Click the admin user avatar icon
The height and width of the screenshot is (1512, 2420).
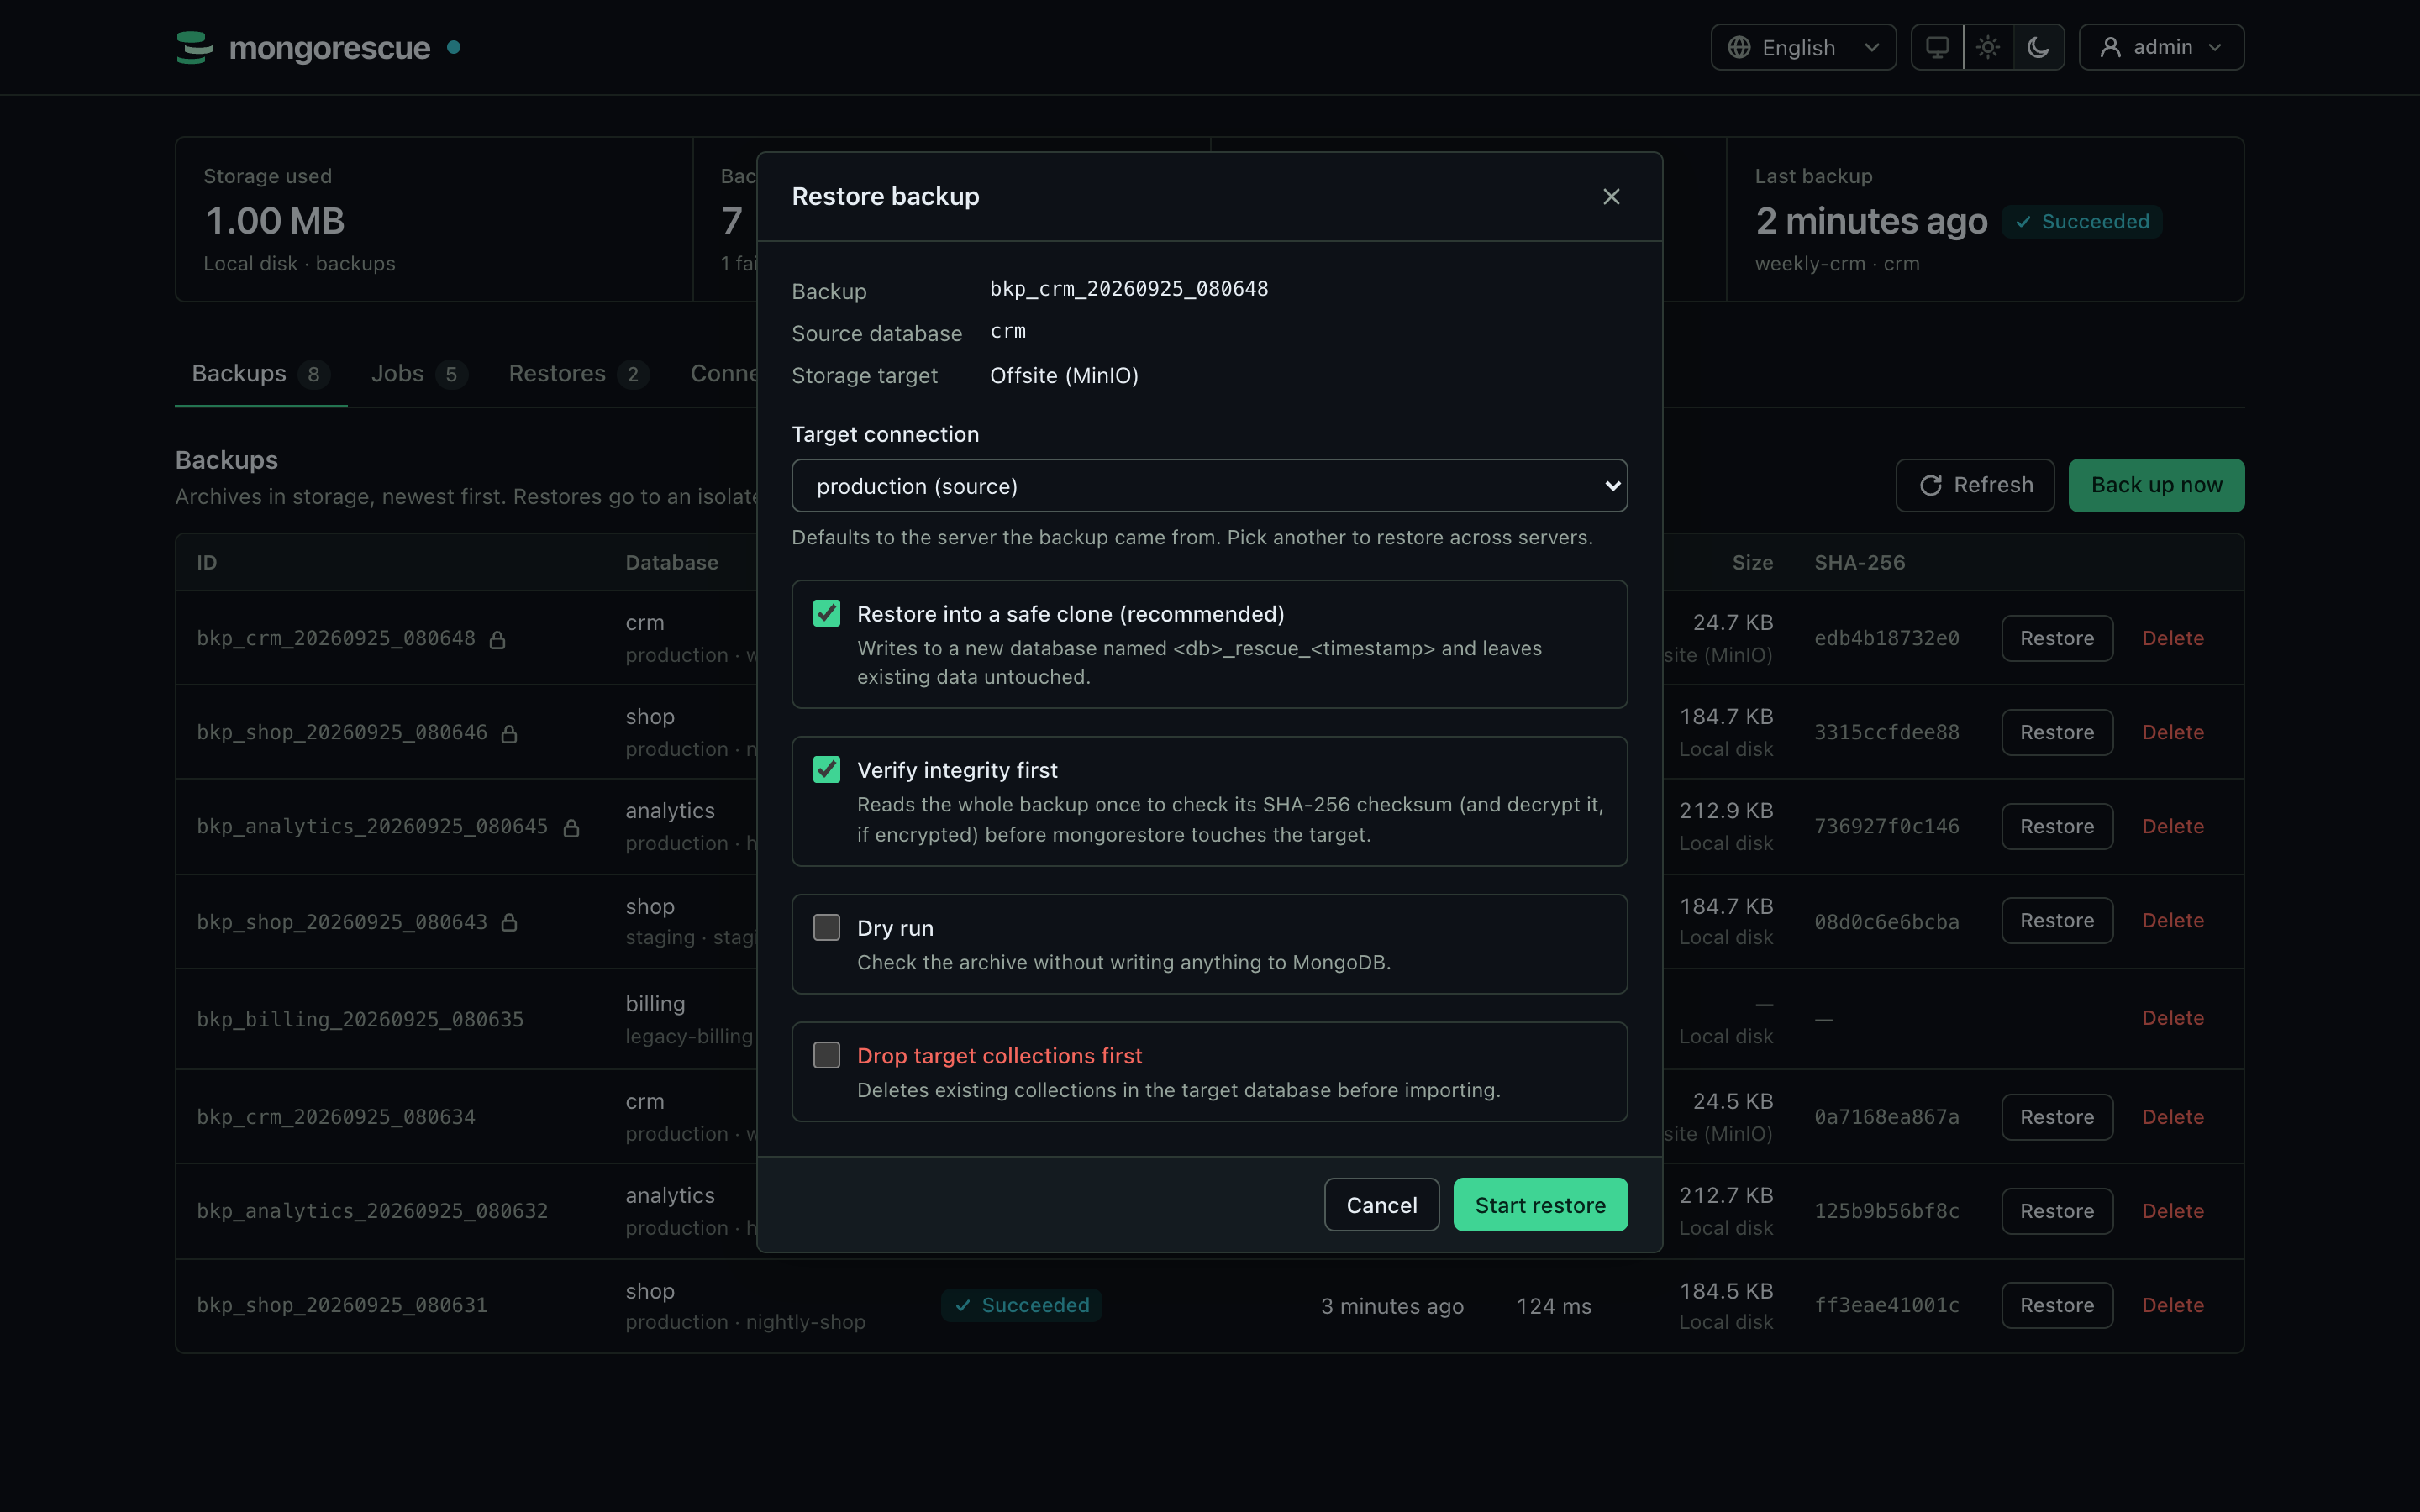(x=2110, y=47)
